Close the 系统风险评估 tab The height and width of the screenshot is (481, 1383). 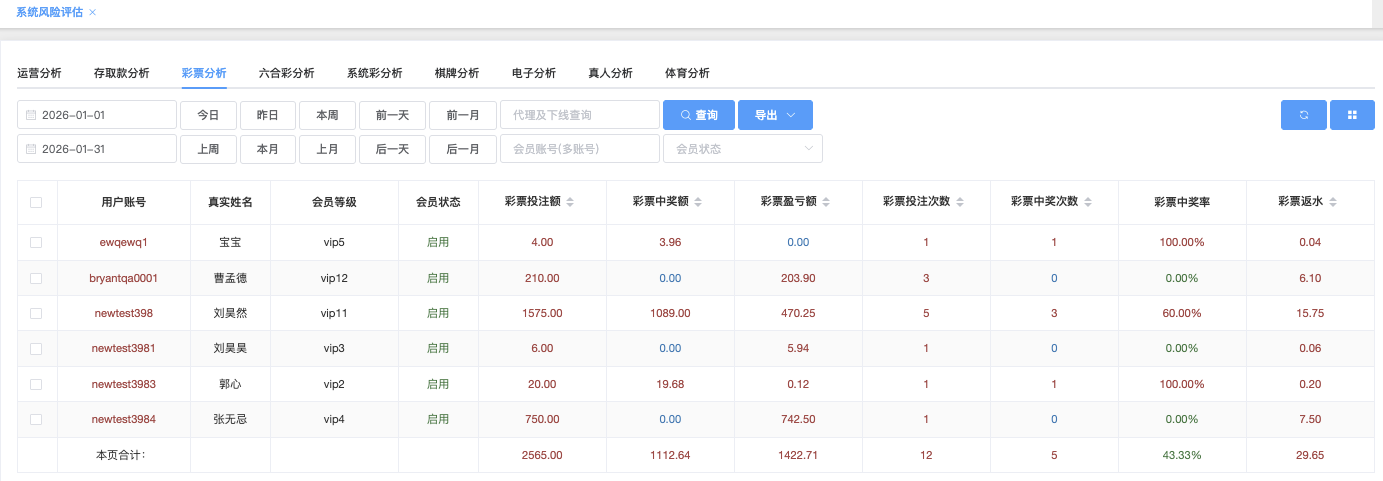click(93, 12)
